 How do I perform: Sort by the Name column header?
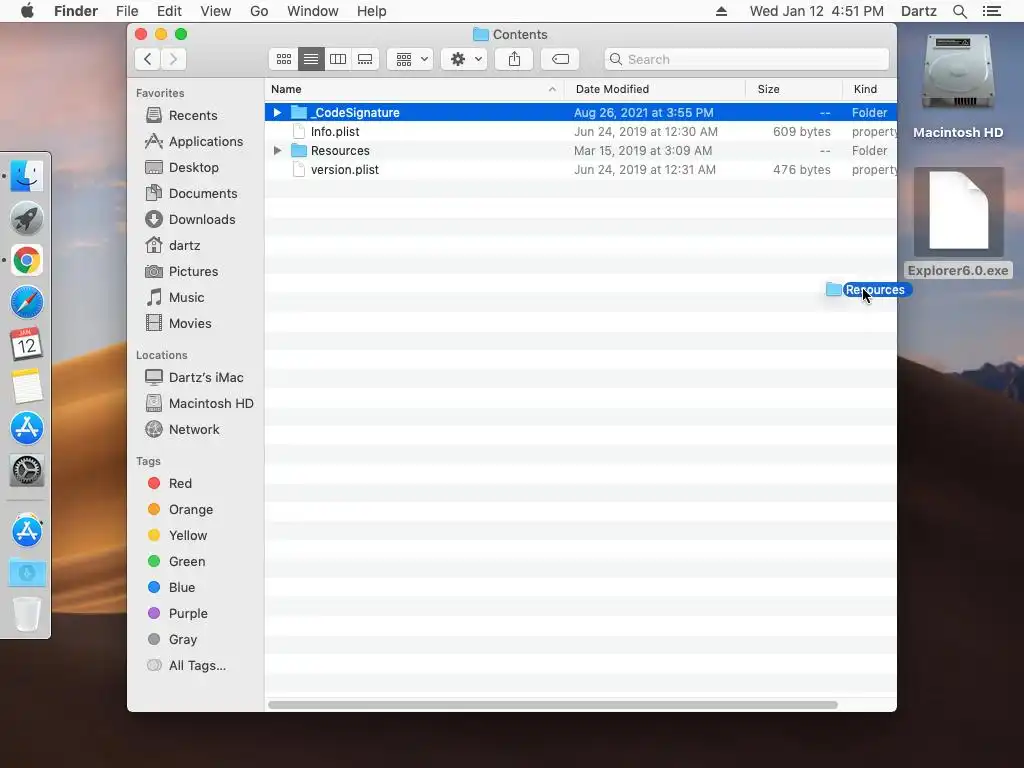413,89
